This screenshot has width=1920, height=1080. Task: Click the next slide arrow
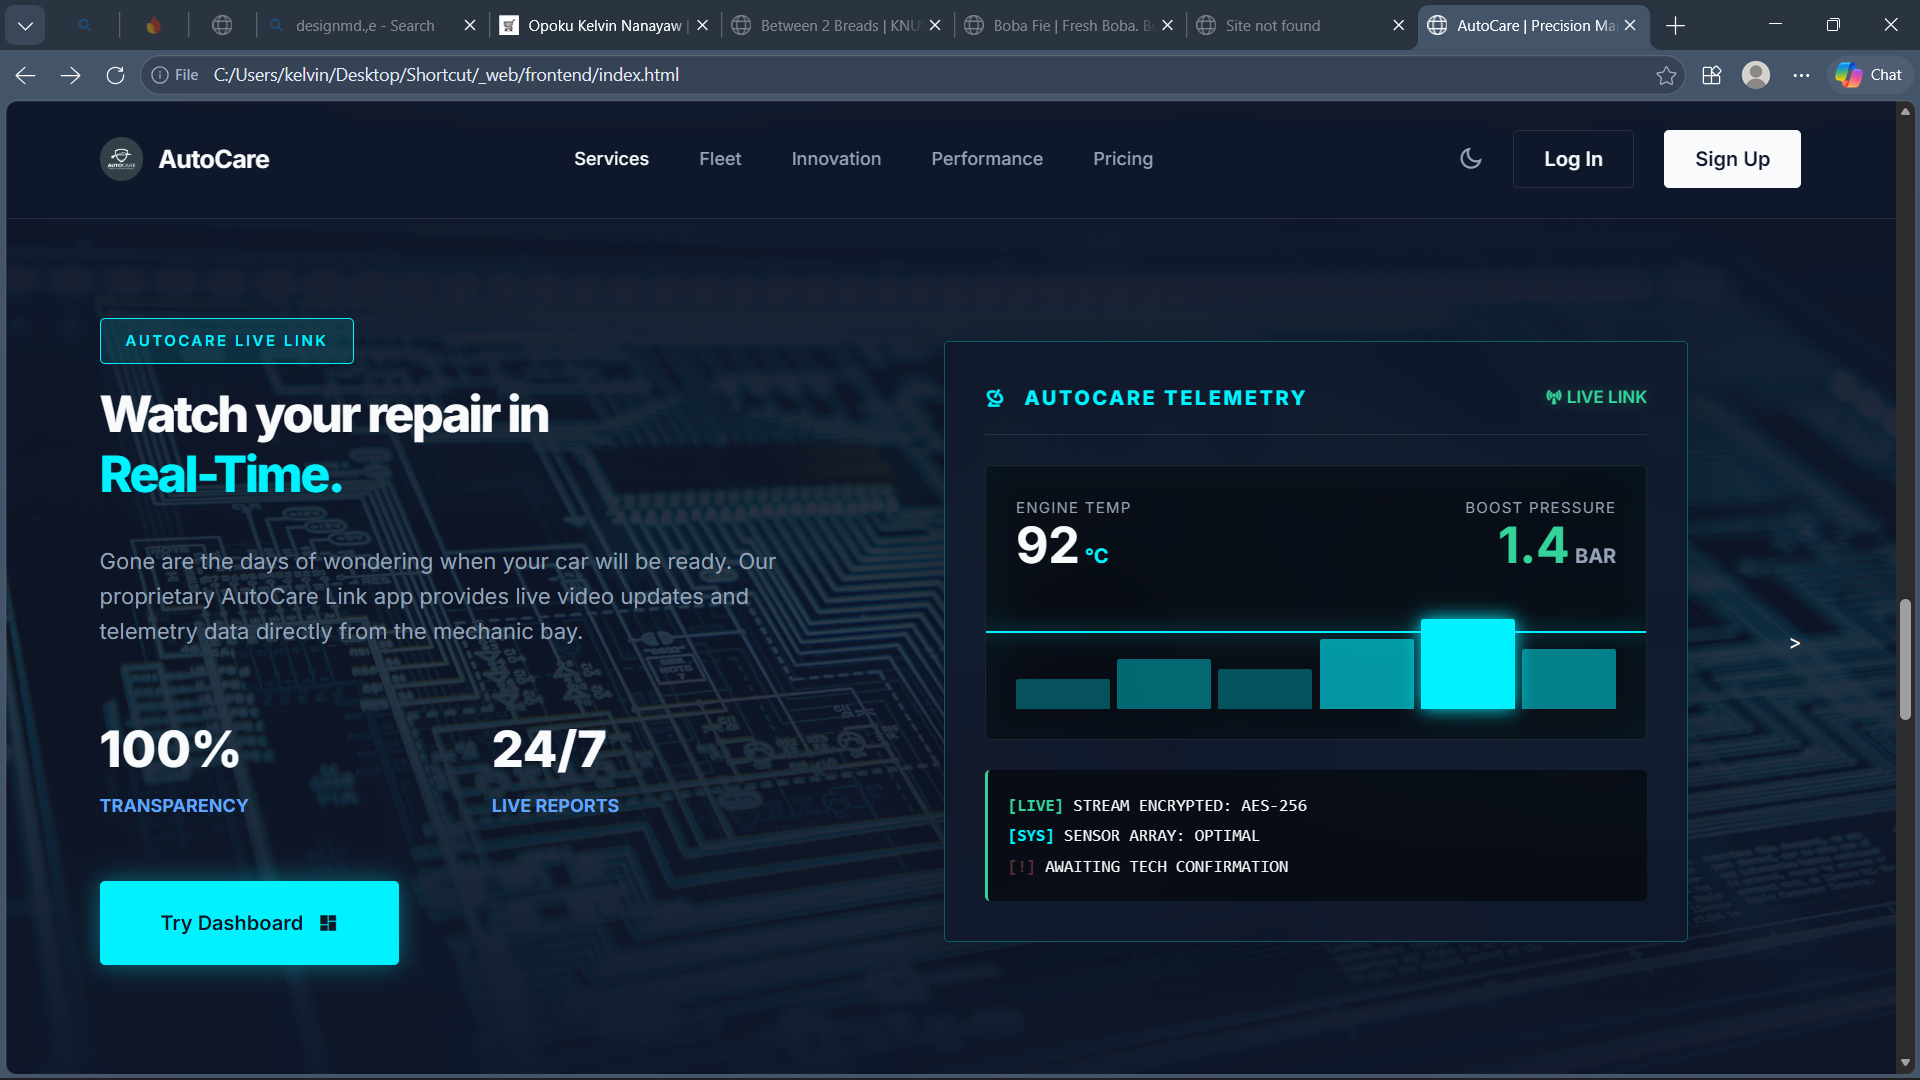click(x=1795, y=643)
